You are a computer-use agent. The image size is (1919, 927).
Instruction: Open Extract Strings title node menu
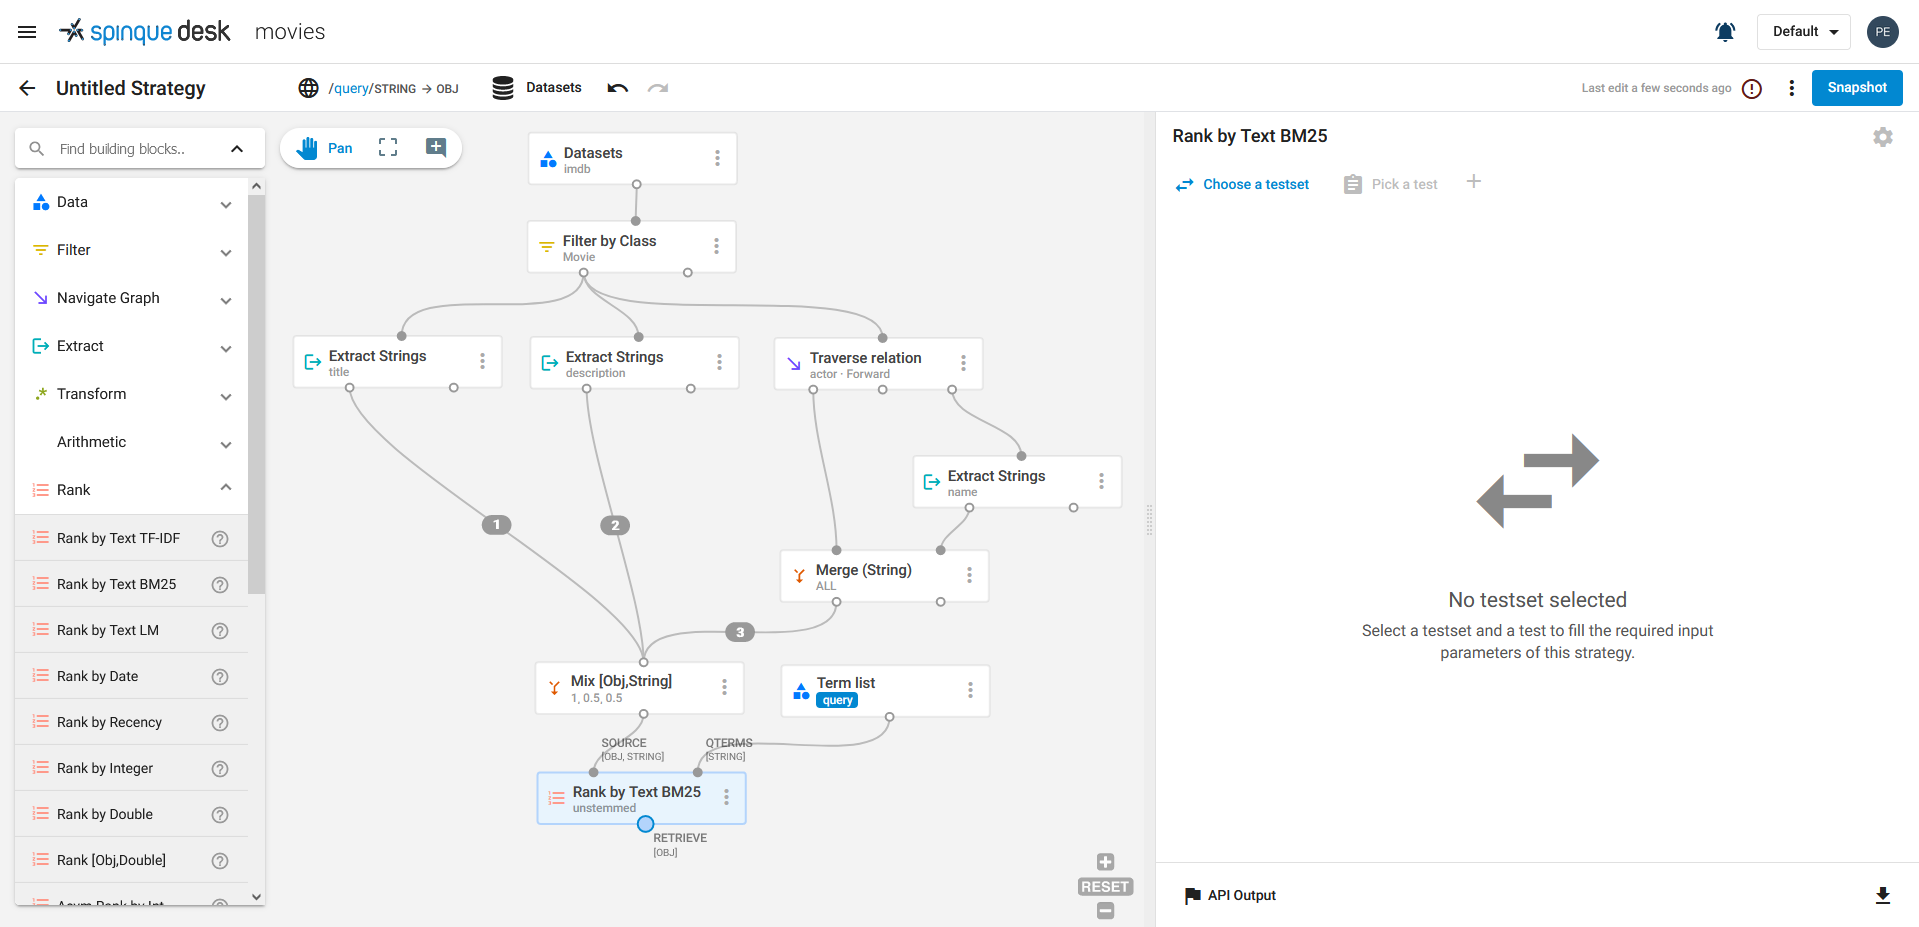pos(482,361)
